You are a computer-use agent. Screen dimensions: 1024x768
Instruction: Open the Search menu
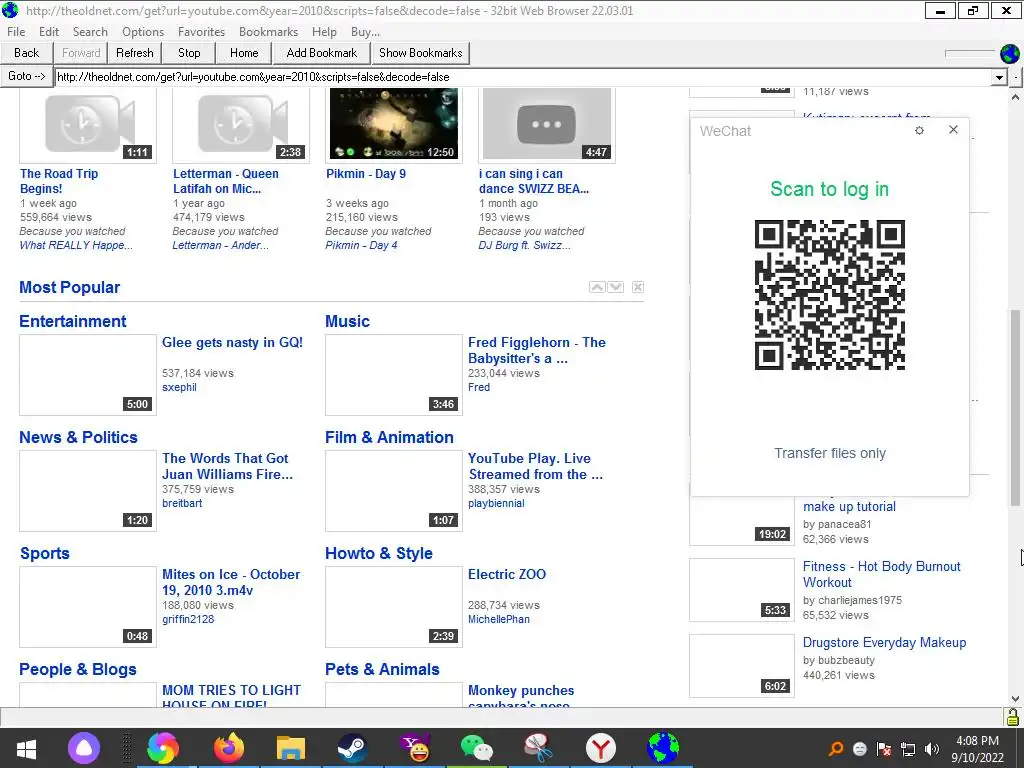point(90,32)
